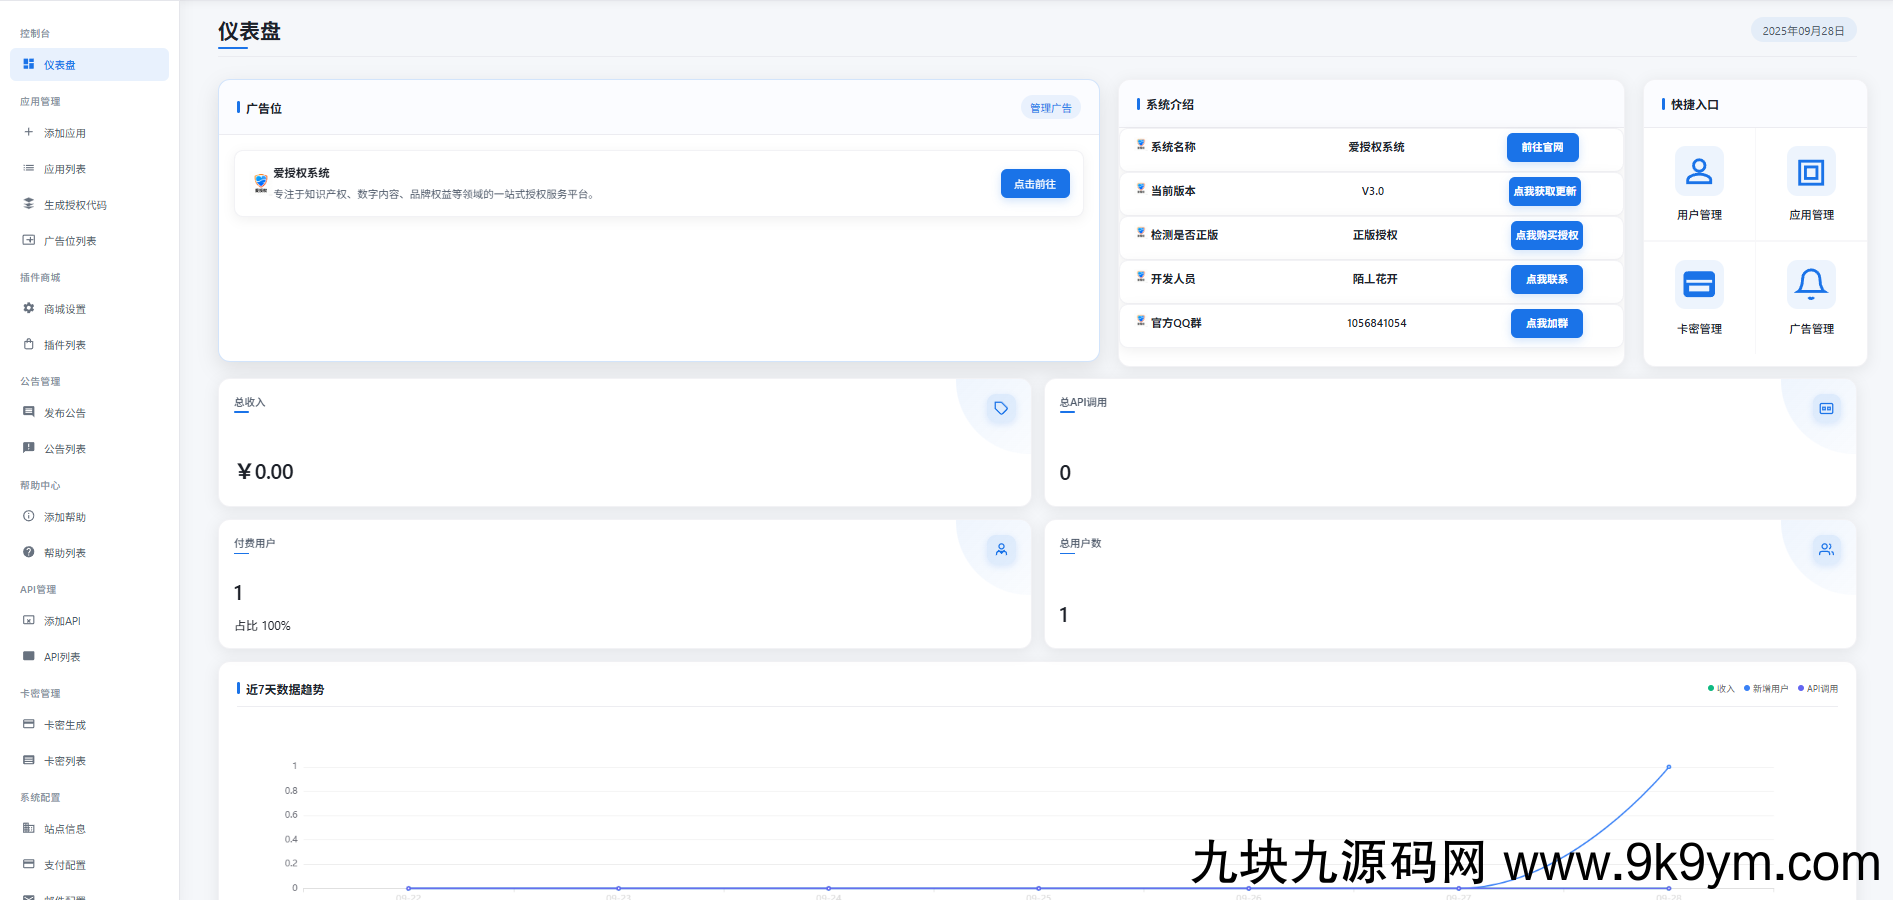Toggle the API调用 legend item
This screenshot has width=1893, height=900.
point(1818,688)
